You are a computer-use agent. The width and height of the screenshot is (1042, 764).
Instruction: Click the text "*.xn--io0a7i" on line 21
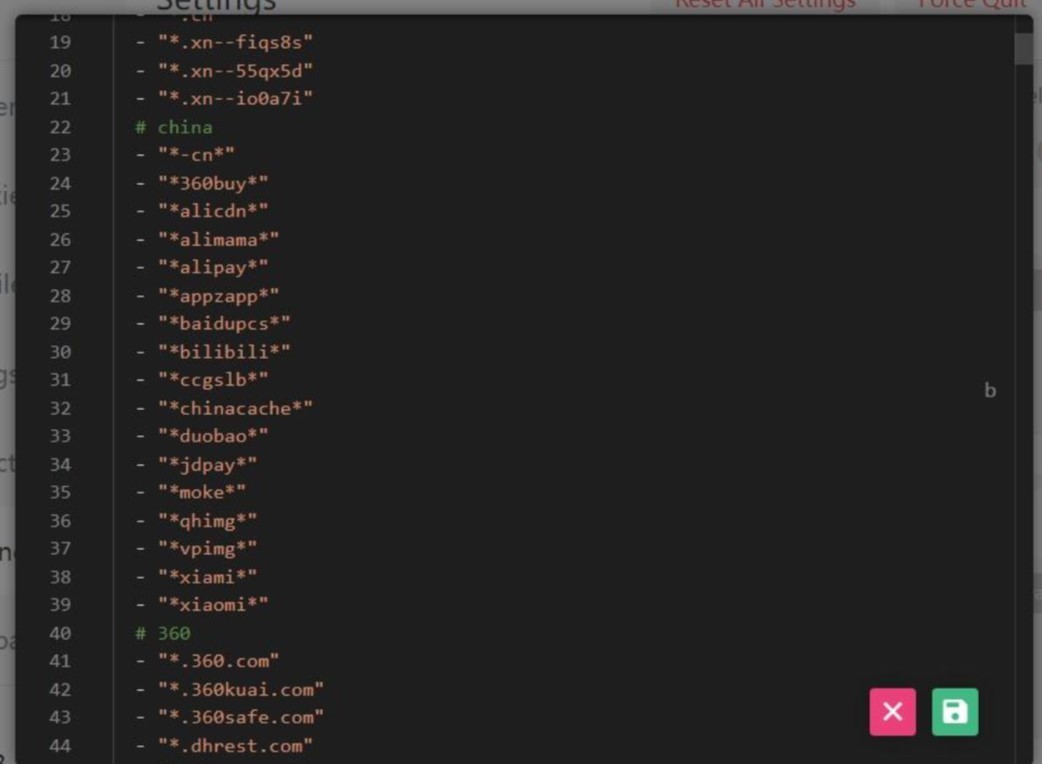(235, 98)
